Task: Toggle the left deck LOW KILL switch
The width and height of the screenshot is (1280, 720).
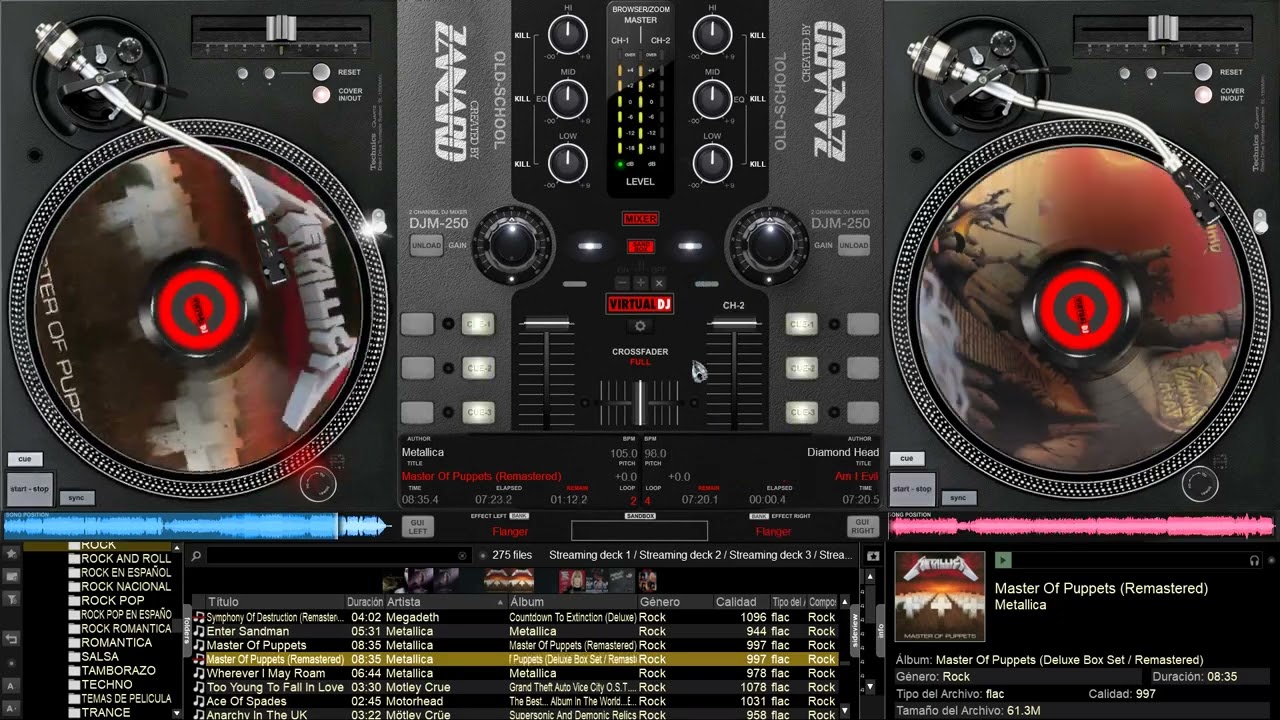Action: 522,164
